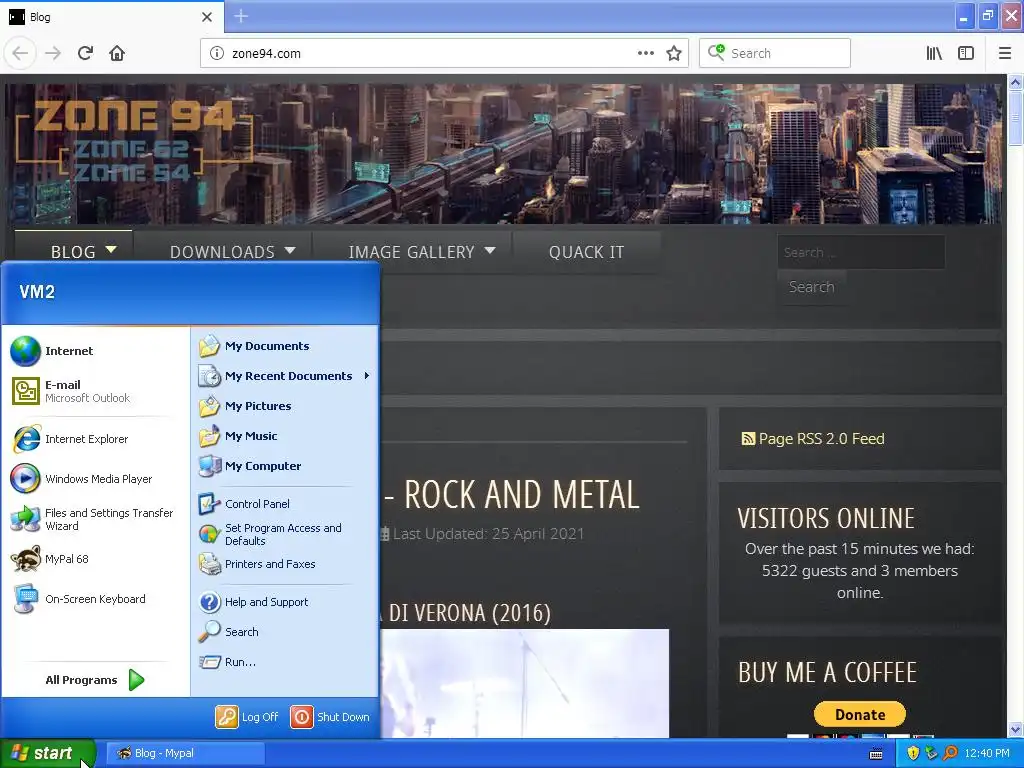Viewport: 1024px width, 768px height.
Task: Click the taskbar clock showing 12:40 PM
Action: (987, 753)
